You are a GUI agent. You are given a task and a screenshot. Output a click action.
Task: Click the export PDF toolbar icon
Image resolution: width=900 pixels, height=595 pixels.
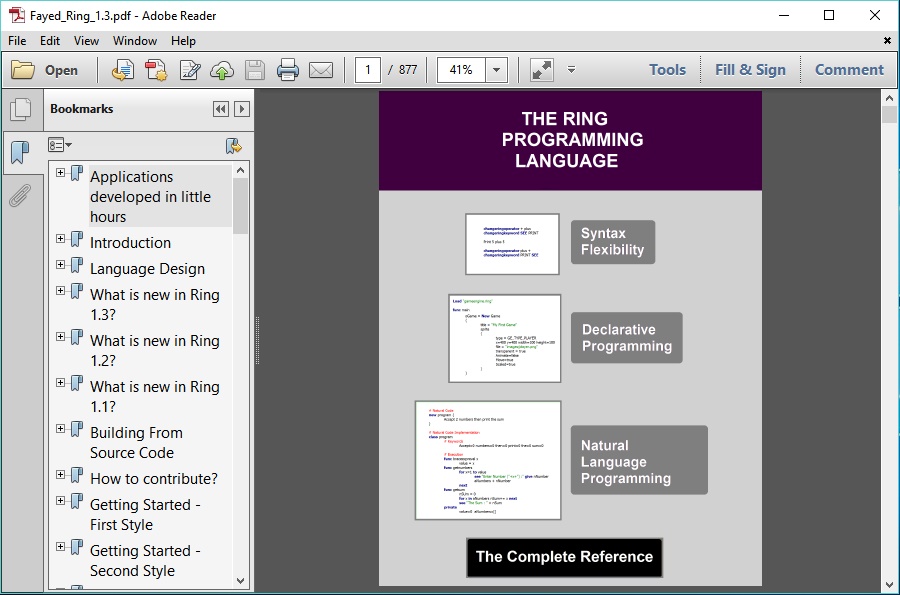122,70
